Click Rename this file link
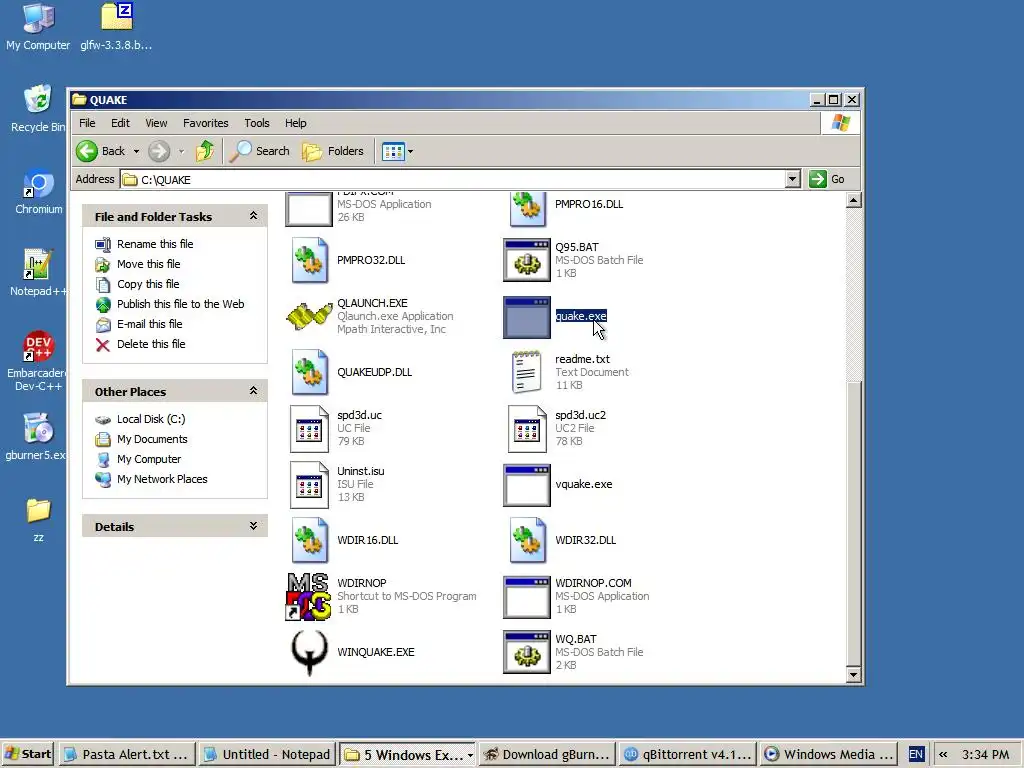The image size is (1024, 768). [155, 244]
